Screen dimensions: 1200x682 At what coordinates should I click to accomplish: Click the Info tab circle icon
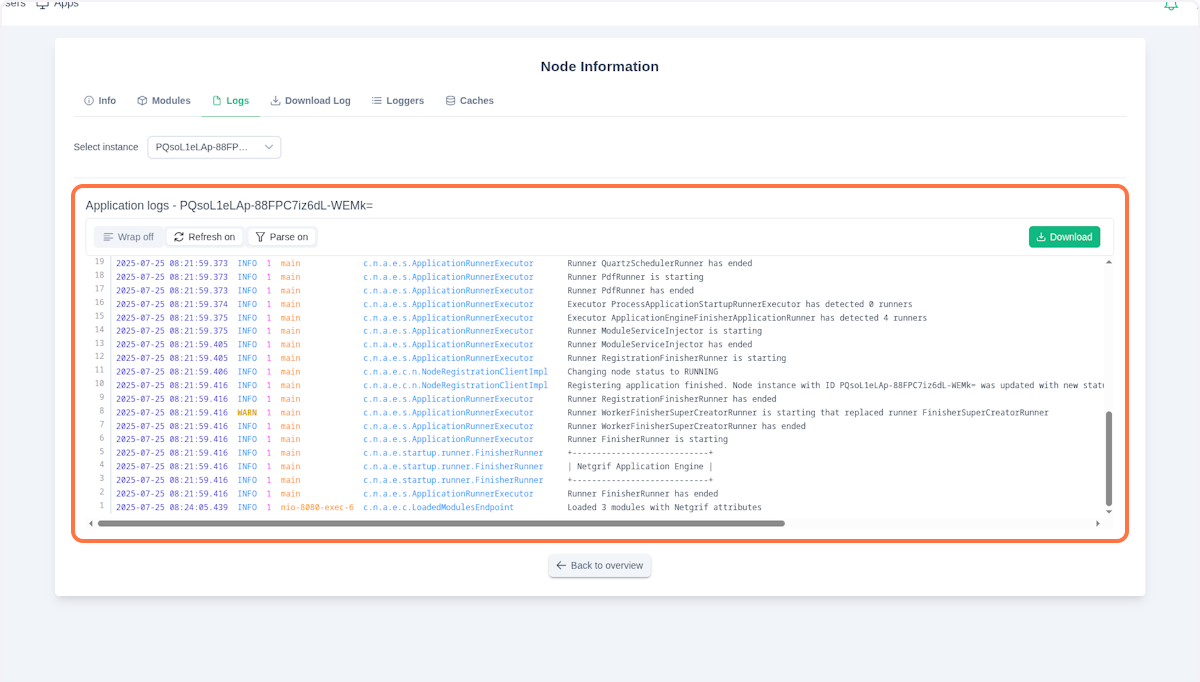(87, 100)
